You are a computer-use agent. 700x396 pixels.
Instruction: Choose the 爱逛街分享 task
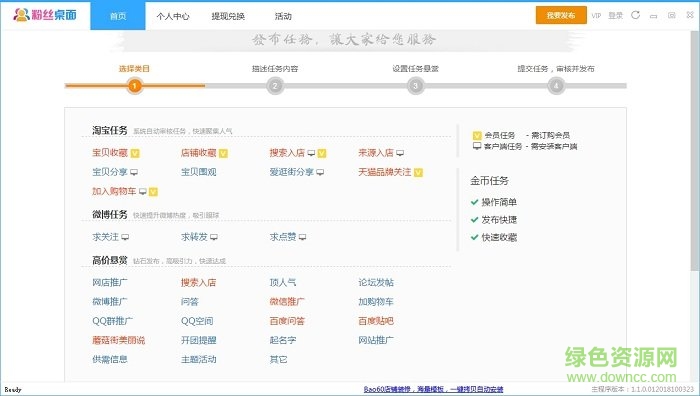[292, 172]
